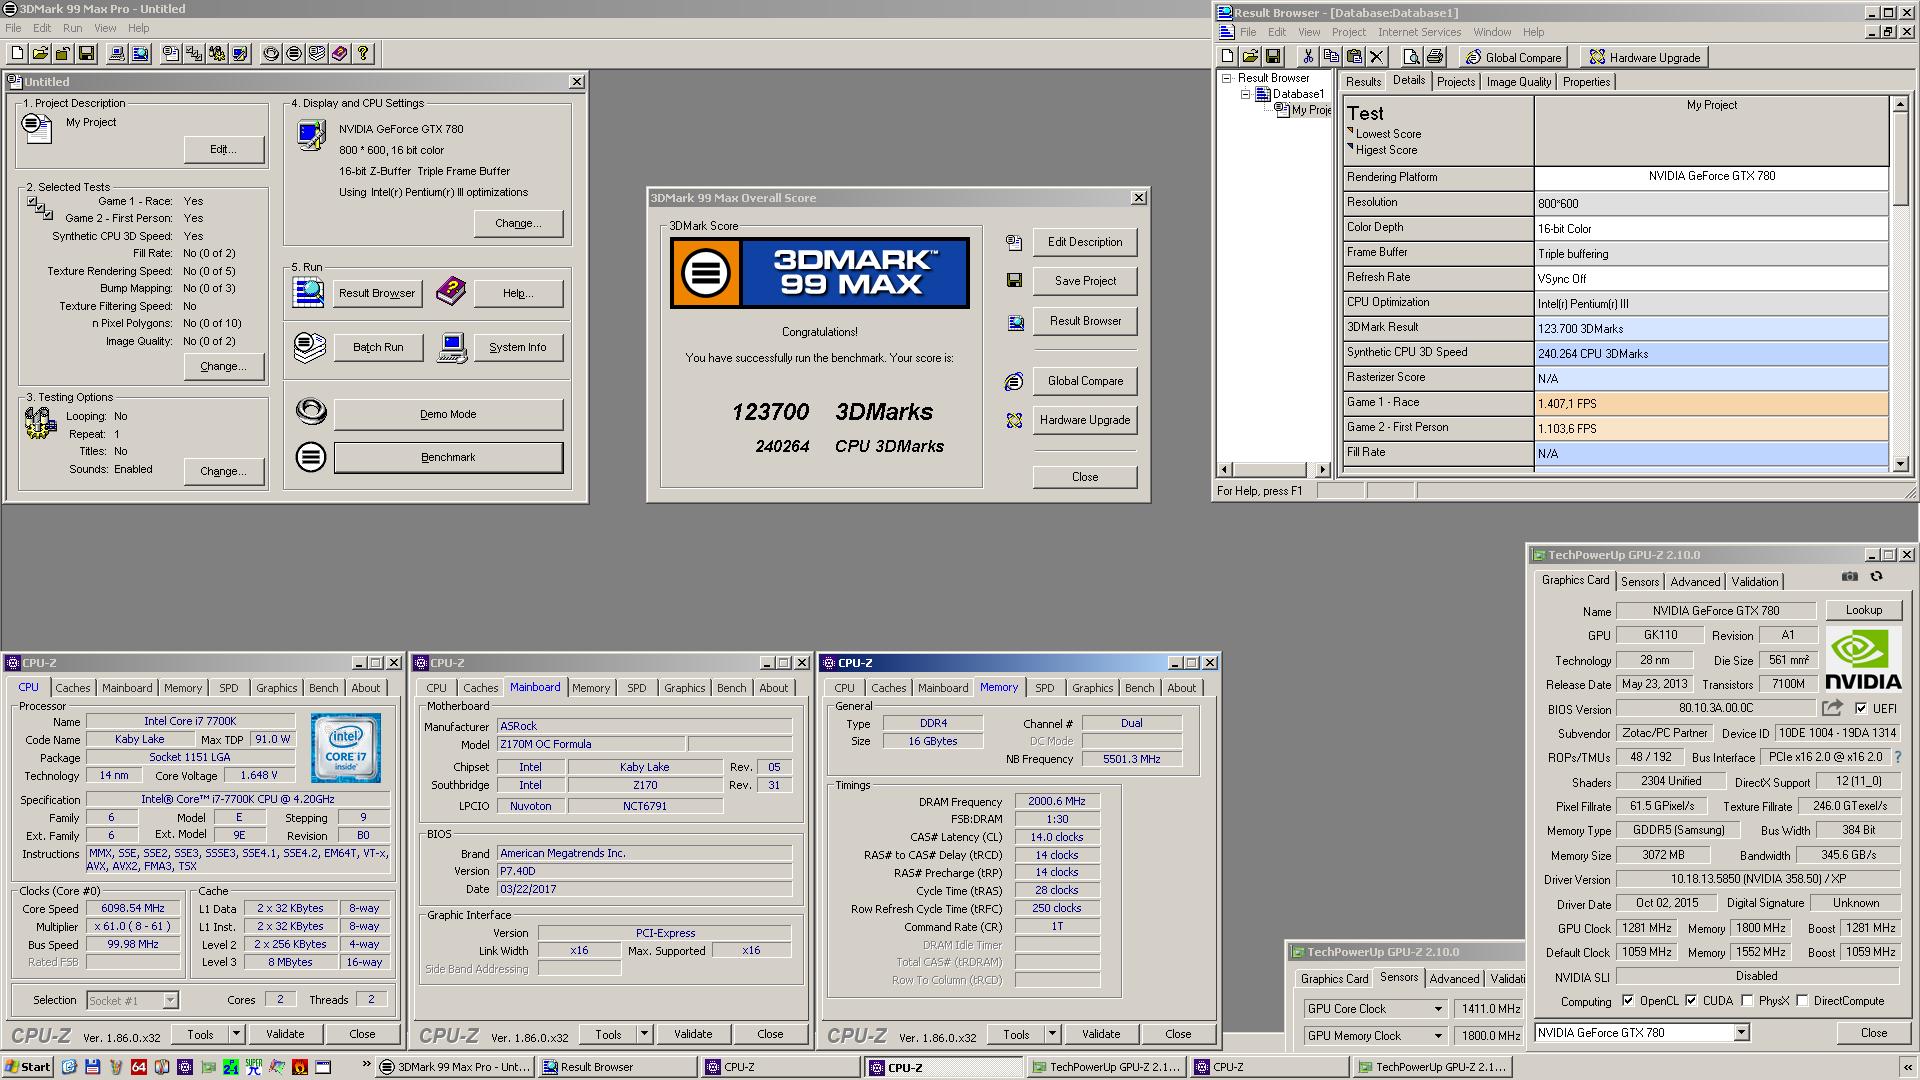Click Save Project in score dialog
The height and width of the screenshot is (1080, 1920).
point(1085,281)
